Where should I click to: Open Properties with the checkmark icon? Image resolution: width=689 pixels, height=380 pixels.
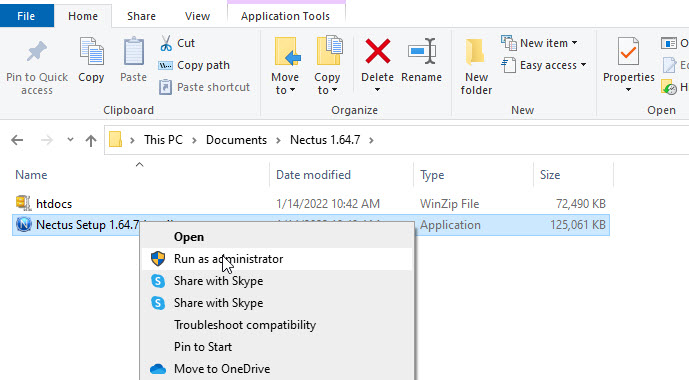click(628, 51)
